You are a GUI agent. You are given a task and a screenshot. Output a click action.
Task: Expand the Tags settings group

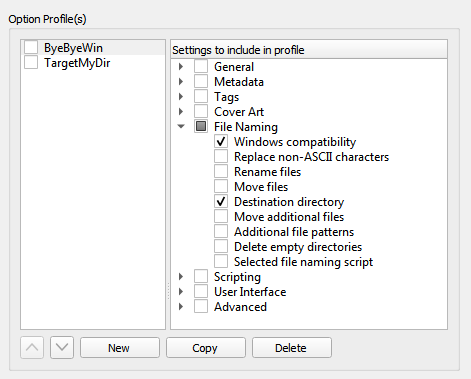coord(181,97)
